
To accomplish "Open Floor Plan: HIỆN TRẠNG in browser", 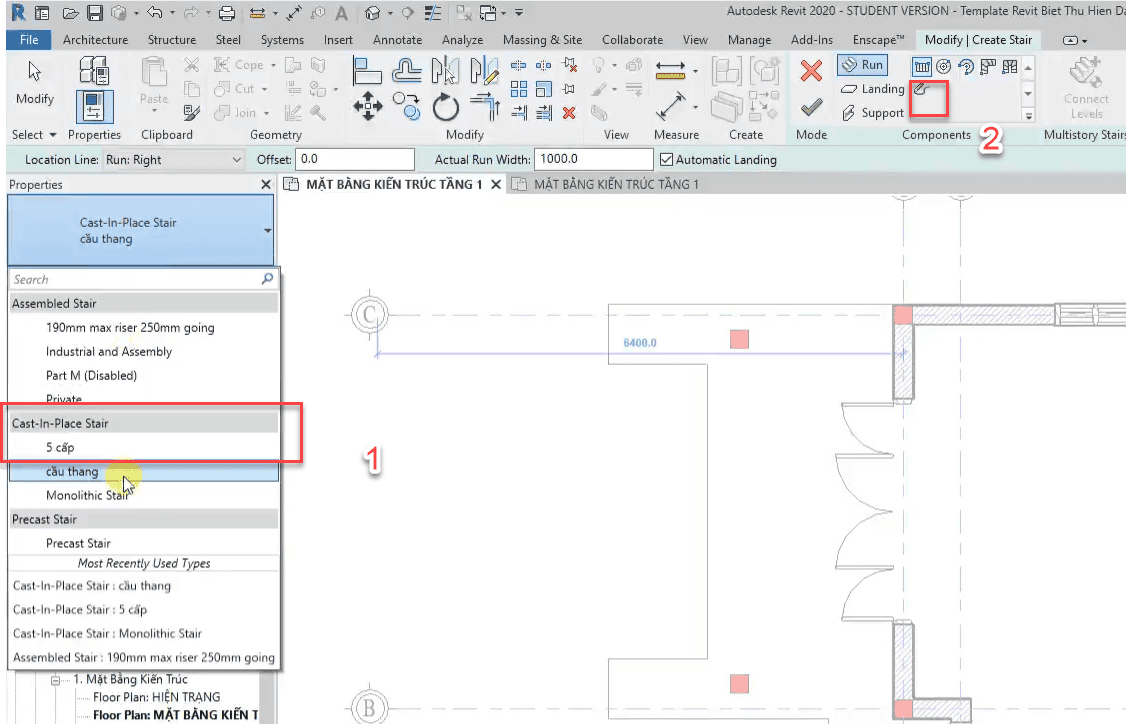I will click(x=157, y=697).
